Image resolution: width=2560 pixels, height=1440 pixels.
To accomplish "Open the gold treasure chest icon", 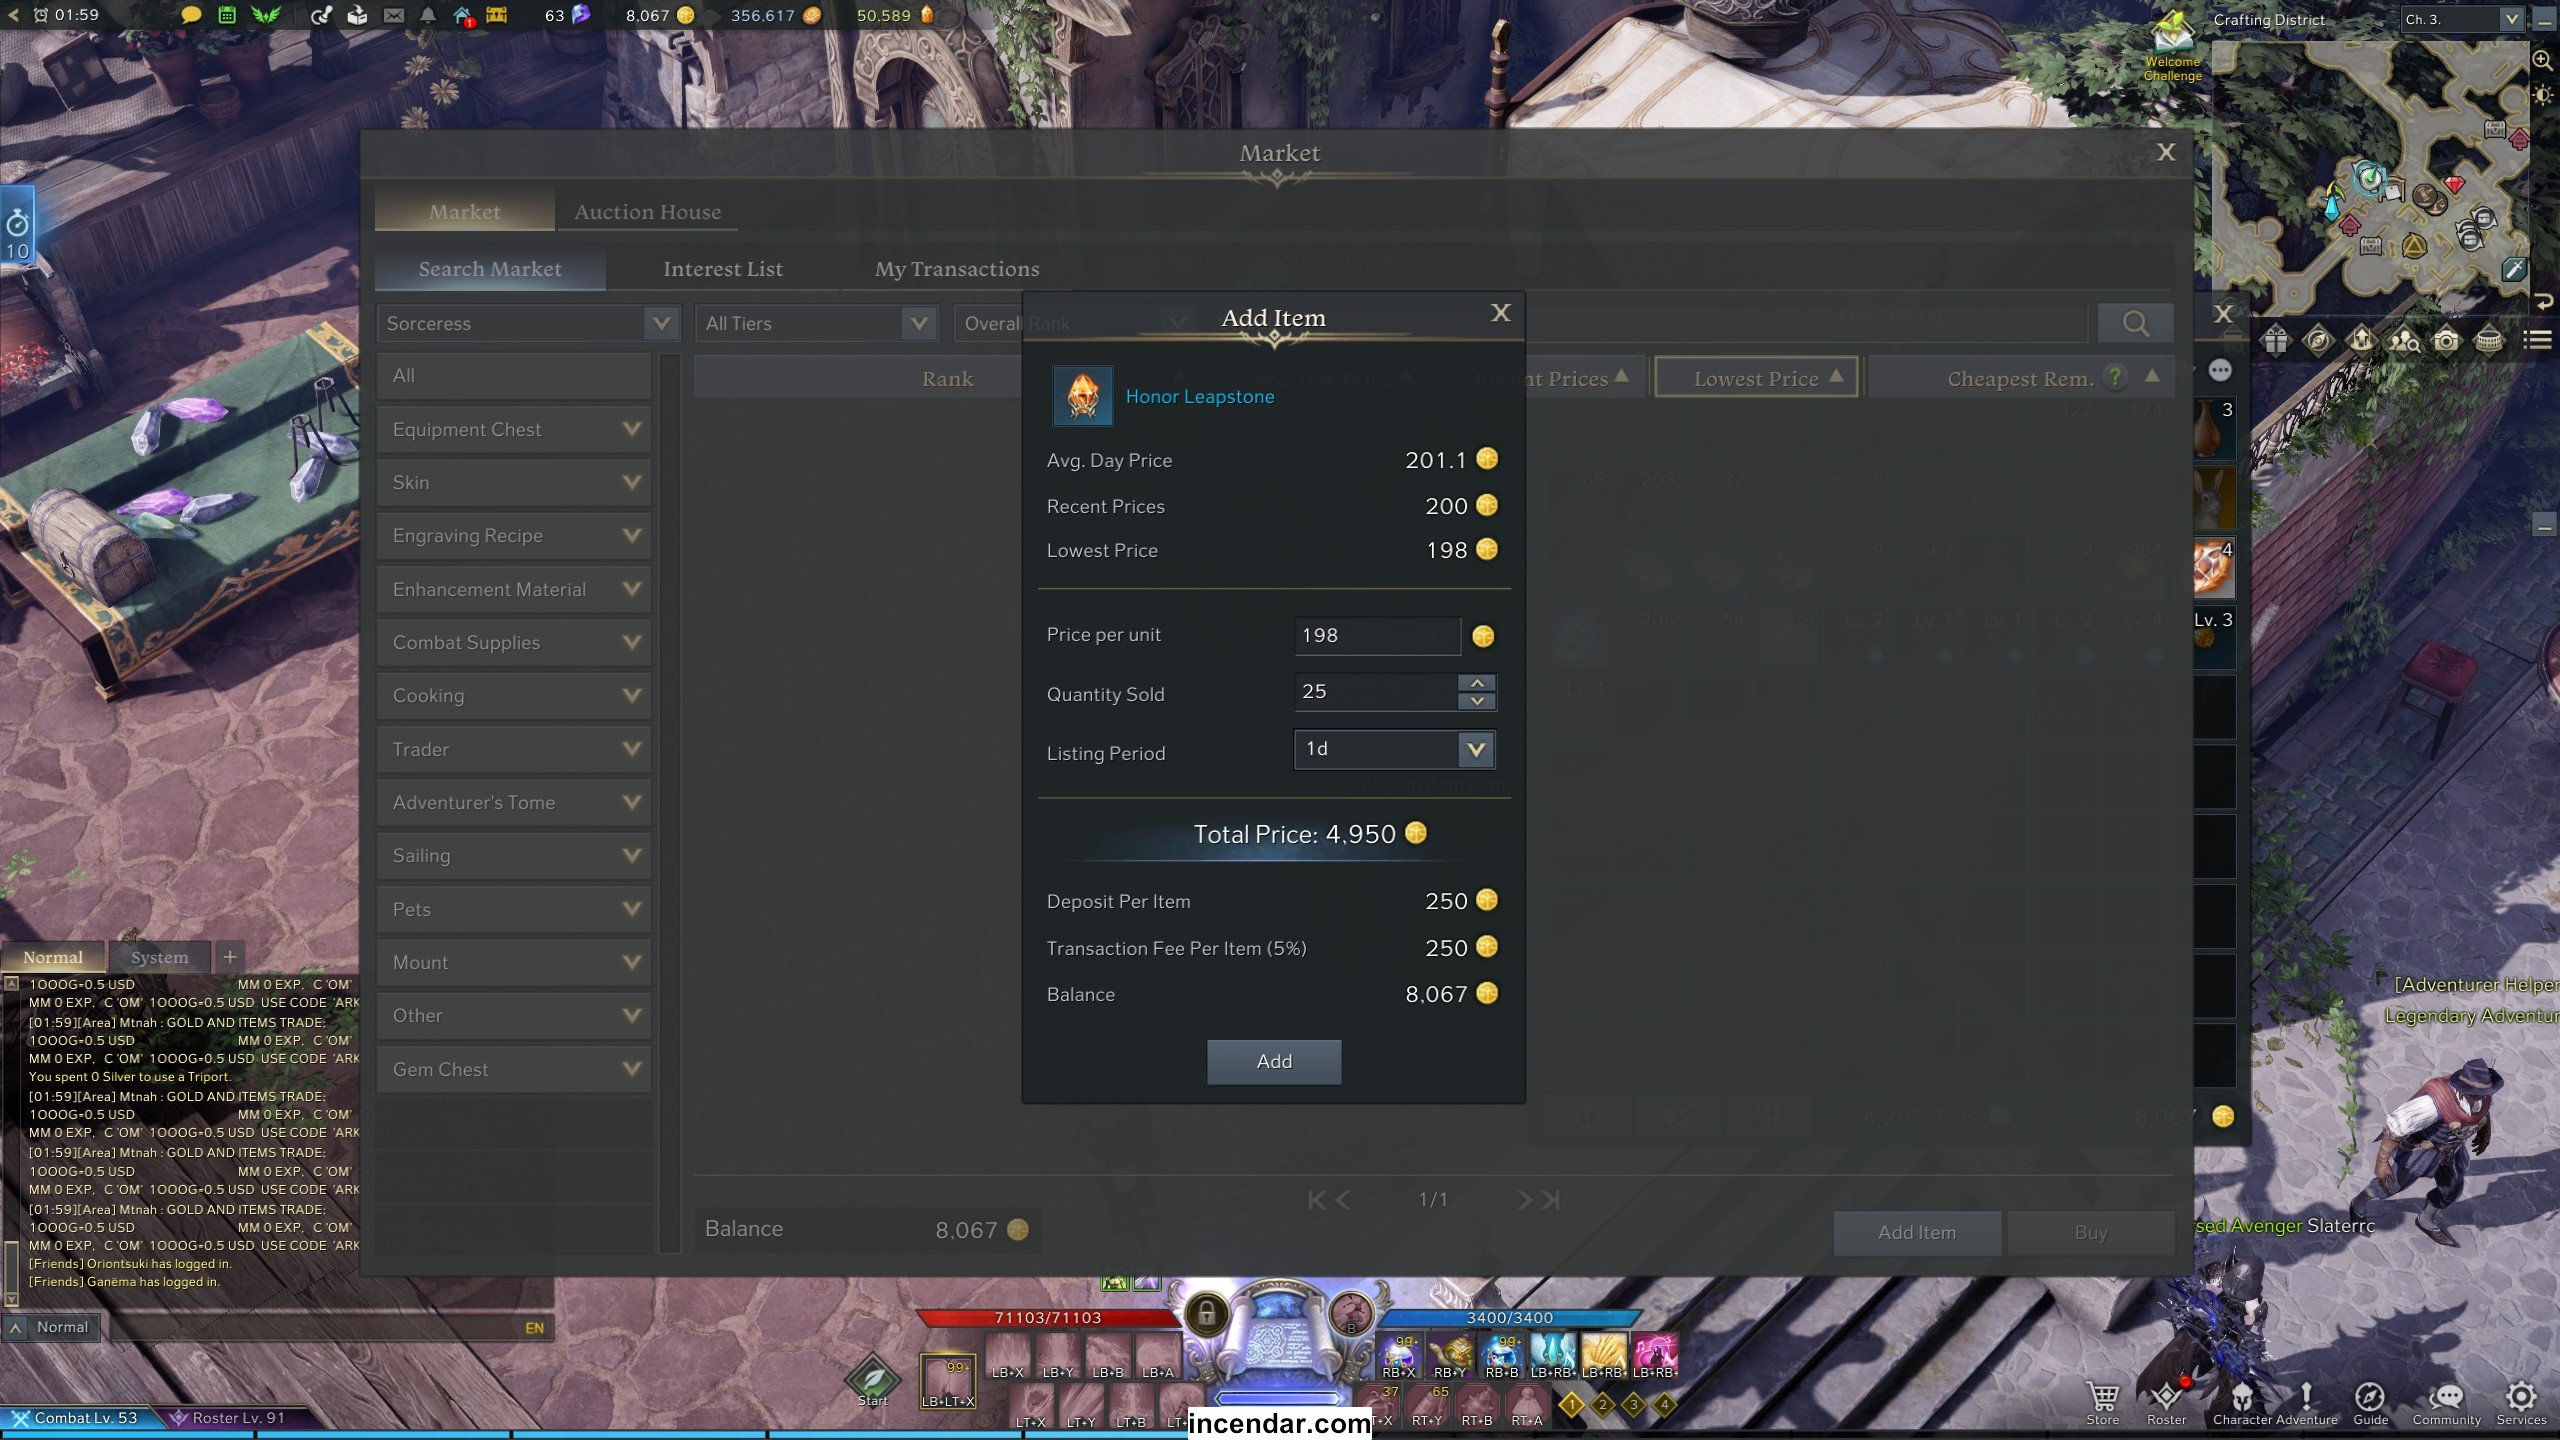I will pos(497,15).
